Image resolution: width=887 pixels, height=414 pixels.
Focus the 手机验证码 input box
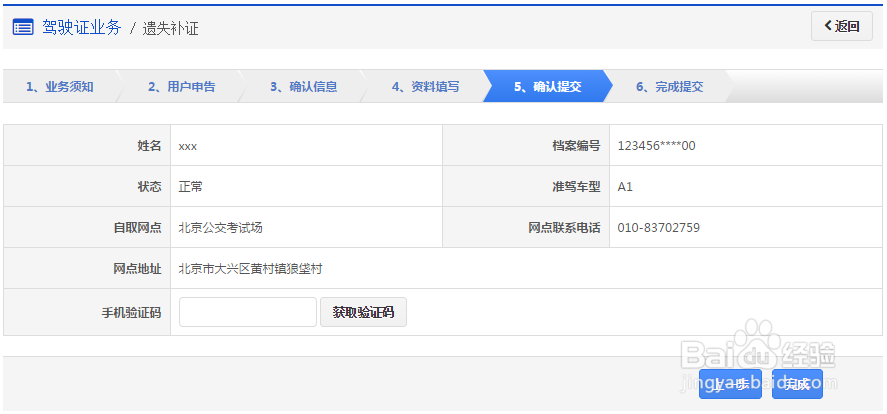click(248, 312)
